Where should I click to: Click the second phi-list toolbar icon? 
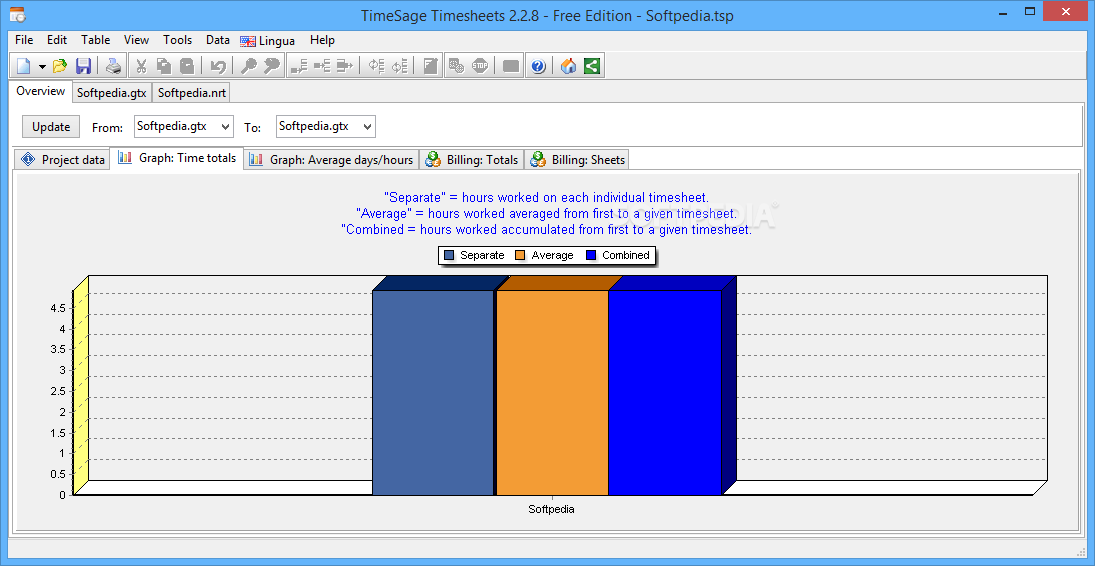point(399,66)
